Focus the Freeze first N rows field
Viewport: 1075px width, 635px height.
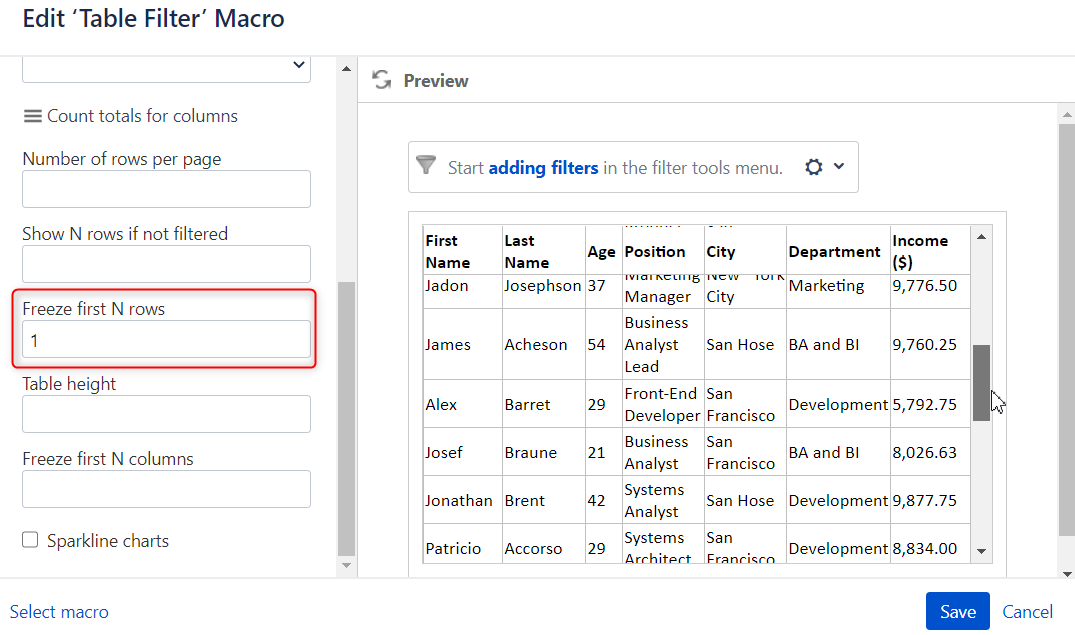pos(166,340)
